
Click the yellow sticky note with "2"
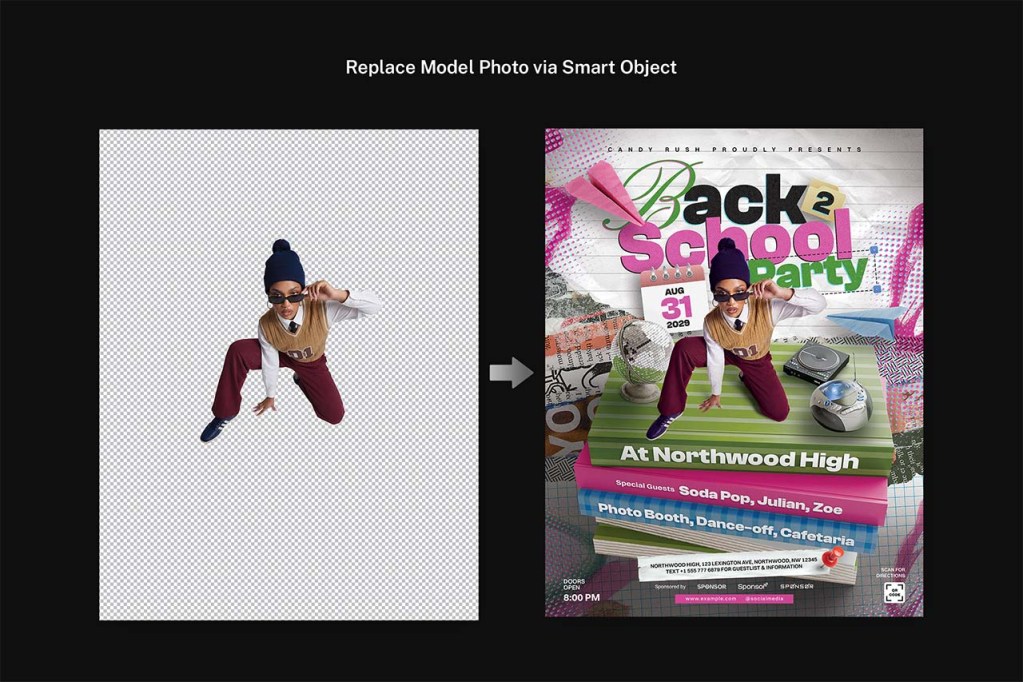coord(825,202)
